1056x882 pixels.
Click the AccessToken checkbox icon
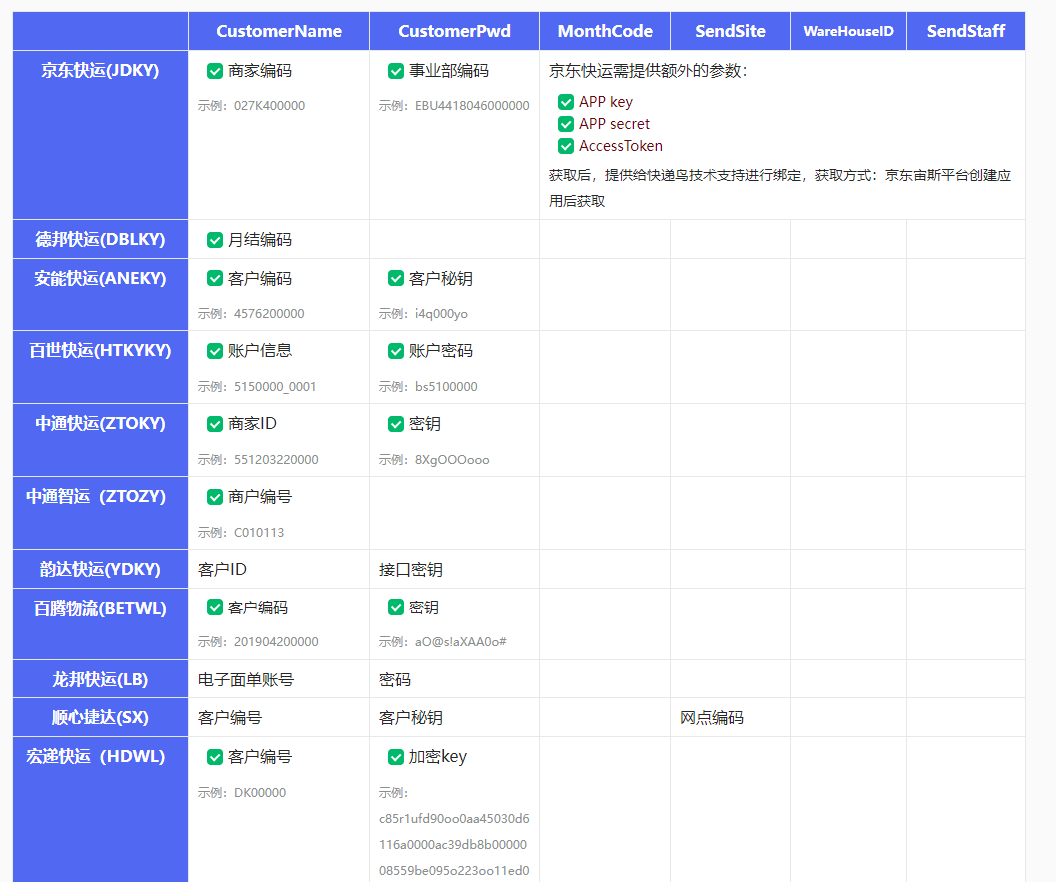pyautogui.click(x=566, y=146)
